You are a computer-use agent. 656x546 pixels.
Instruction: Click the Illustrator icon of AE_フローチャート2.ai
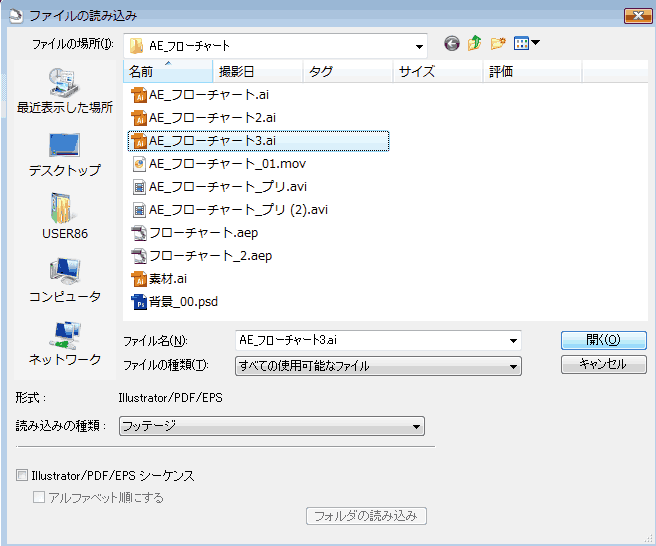point(139,118)
